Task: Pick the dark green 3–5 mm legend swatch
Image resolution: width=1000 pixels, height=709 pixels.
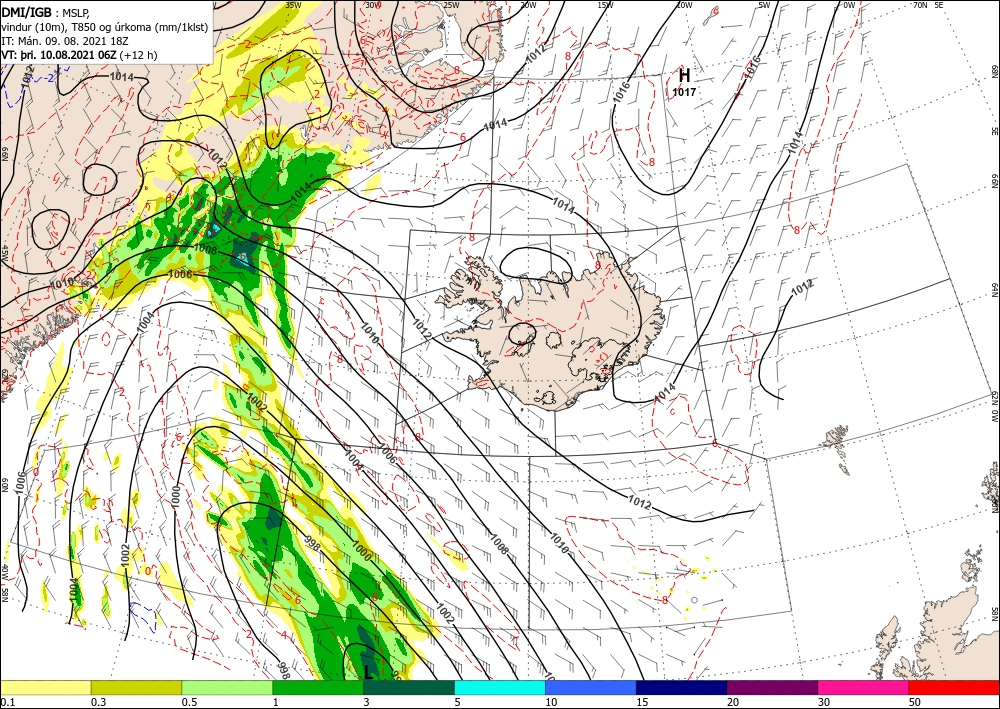Action: coord(409,687)
